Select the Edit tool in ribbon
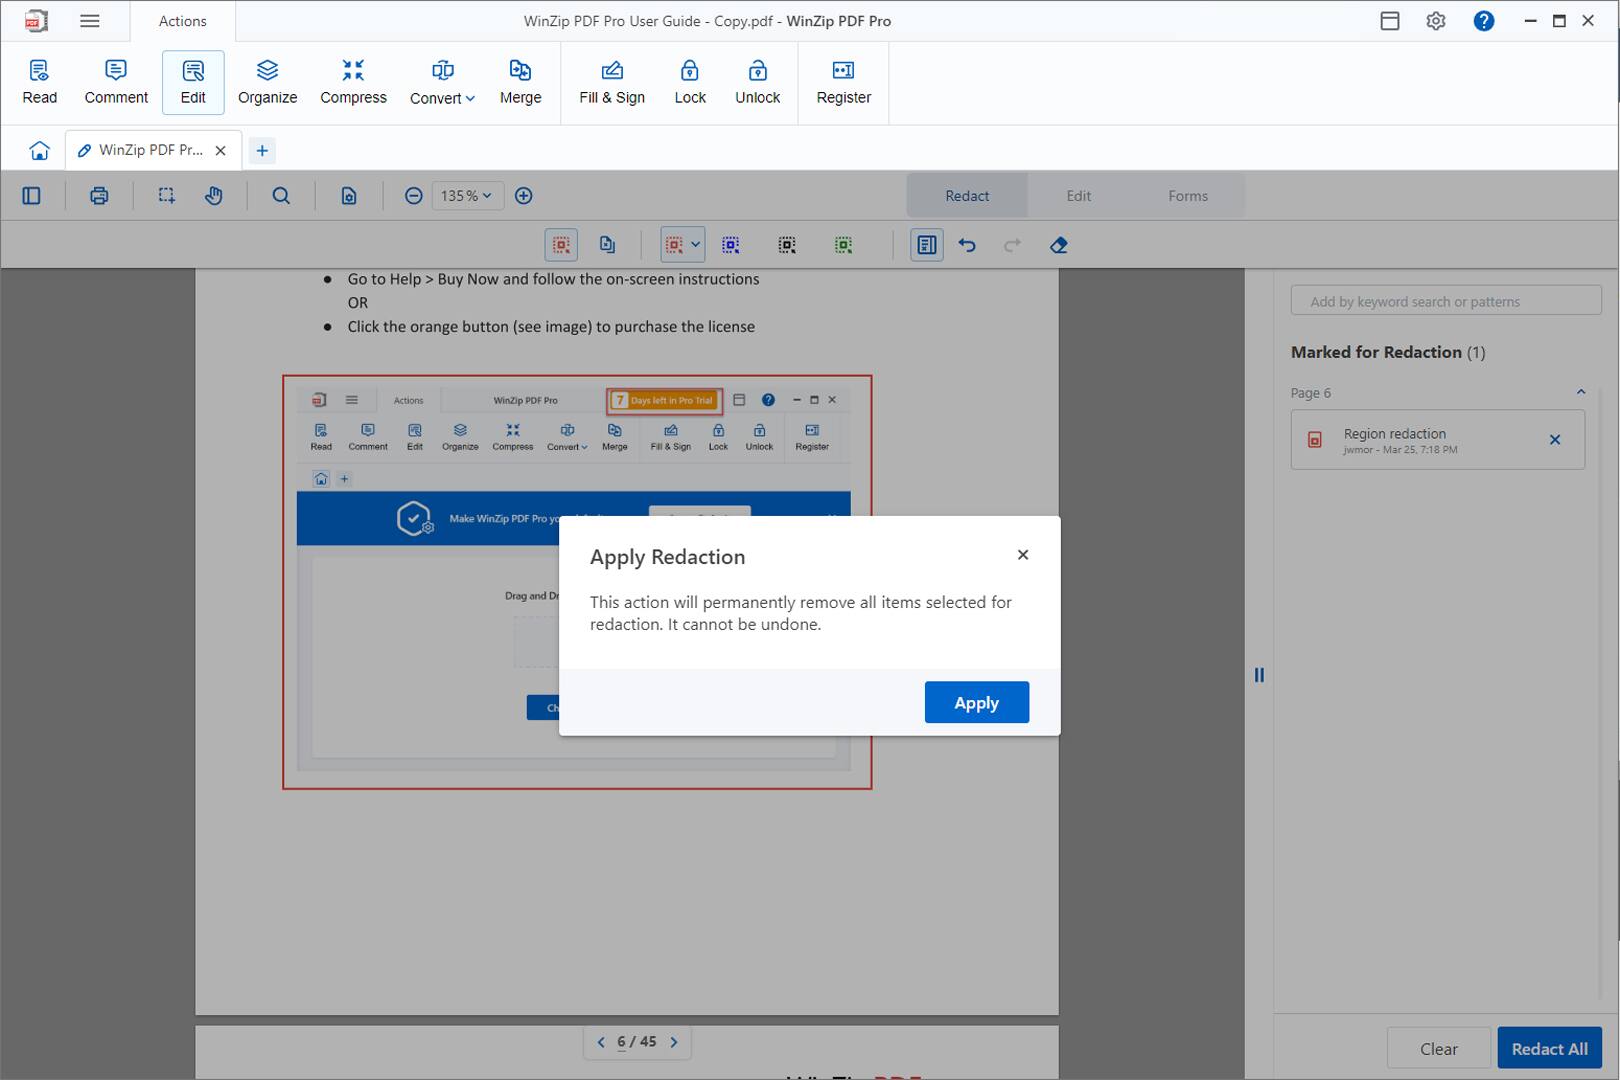This screenshot has height=1080, width=1620. click(193, 82)
